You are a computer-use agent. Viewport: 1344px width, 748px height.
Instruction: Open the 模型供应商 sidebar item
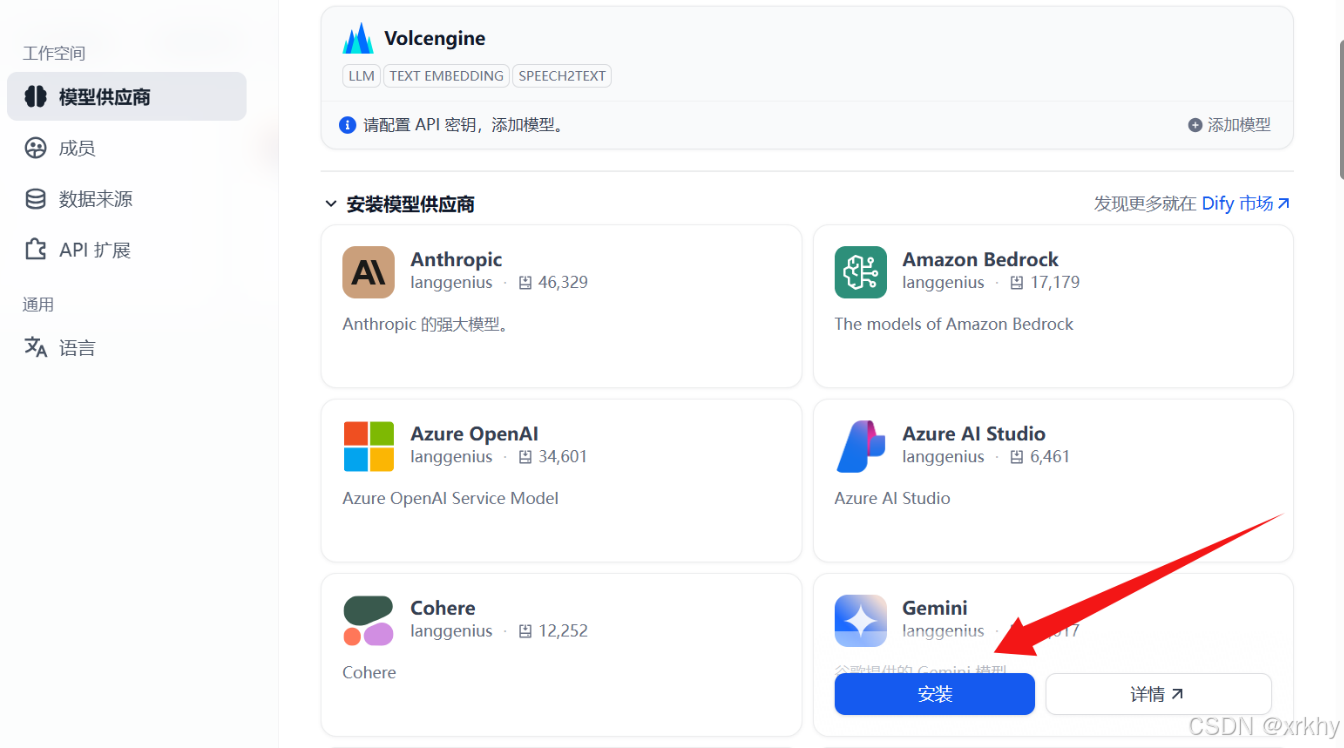click(x=126, y=97)
